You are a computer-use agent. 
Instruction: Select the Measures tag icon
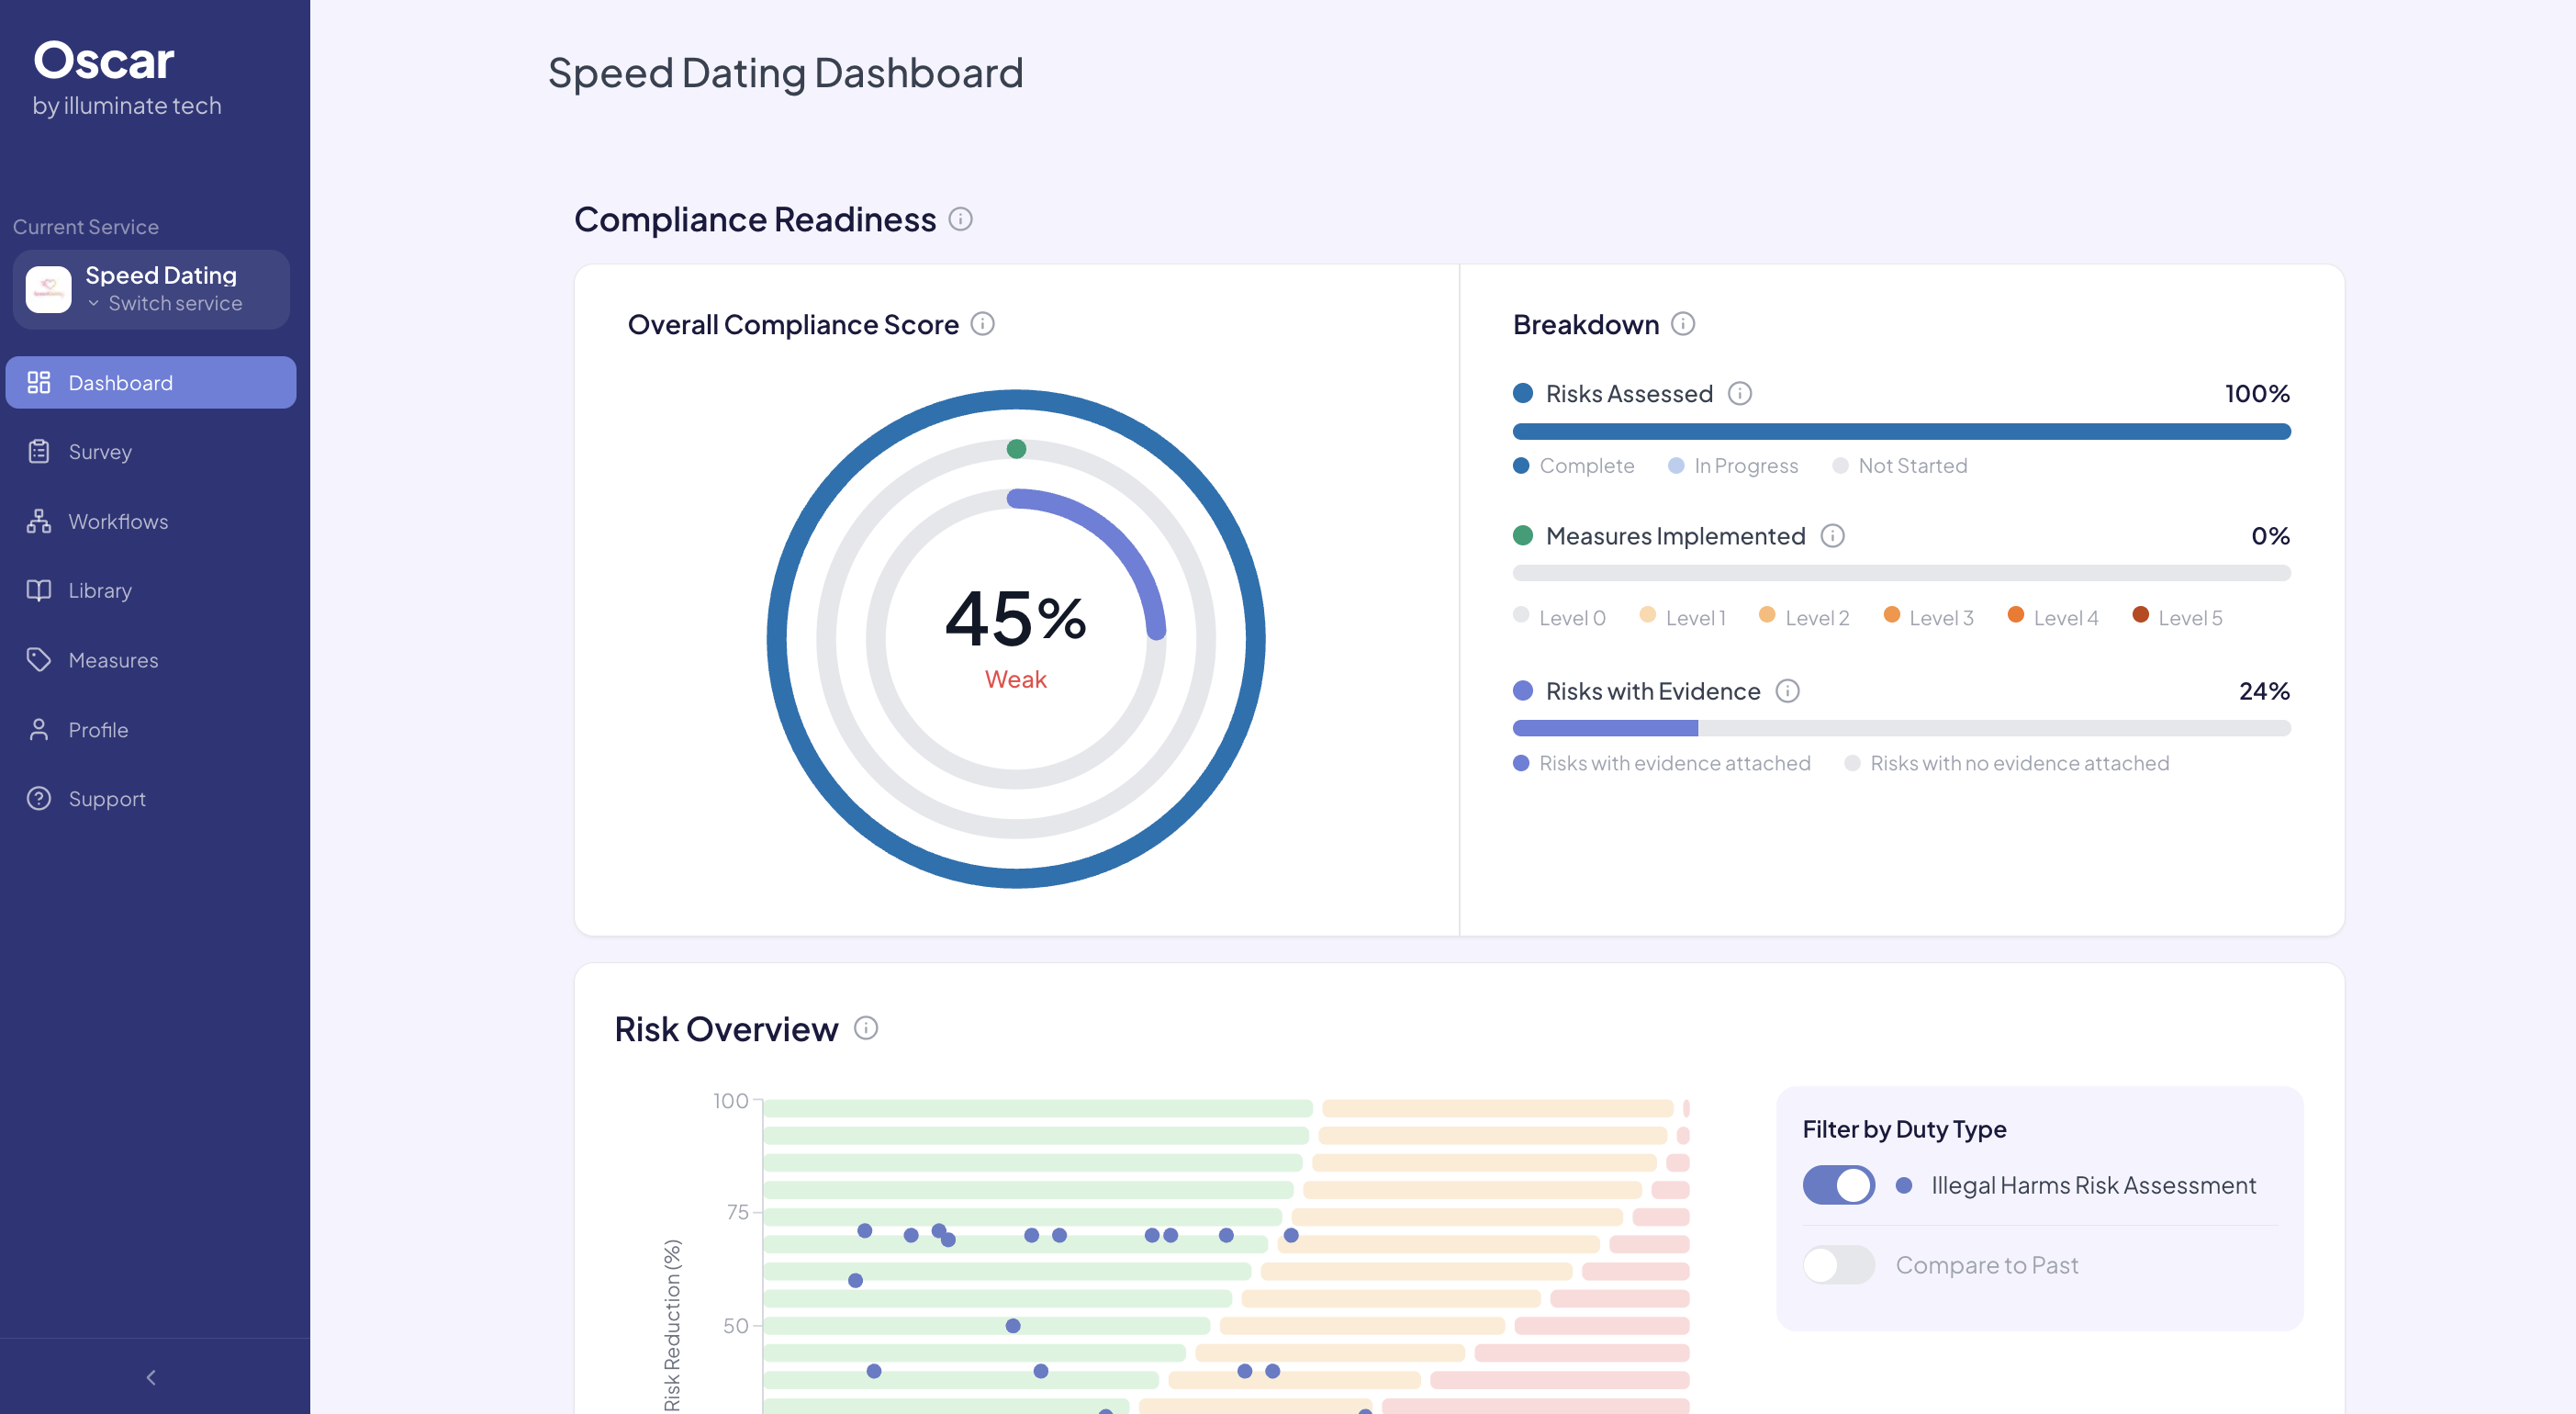point(39,659)
